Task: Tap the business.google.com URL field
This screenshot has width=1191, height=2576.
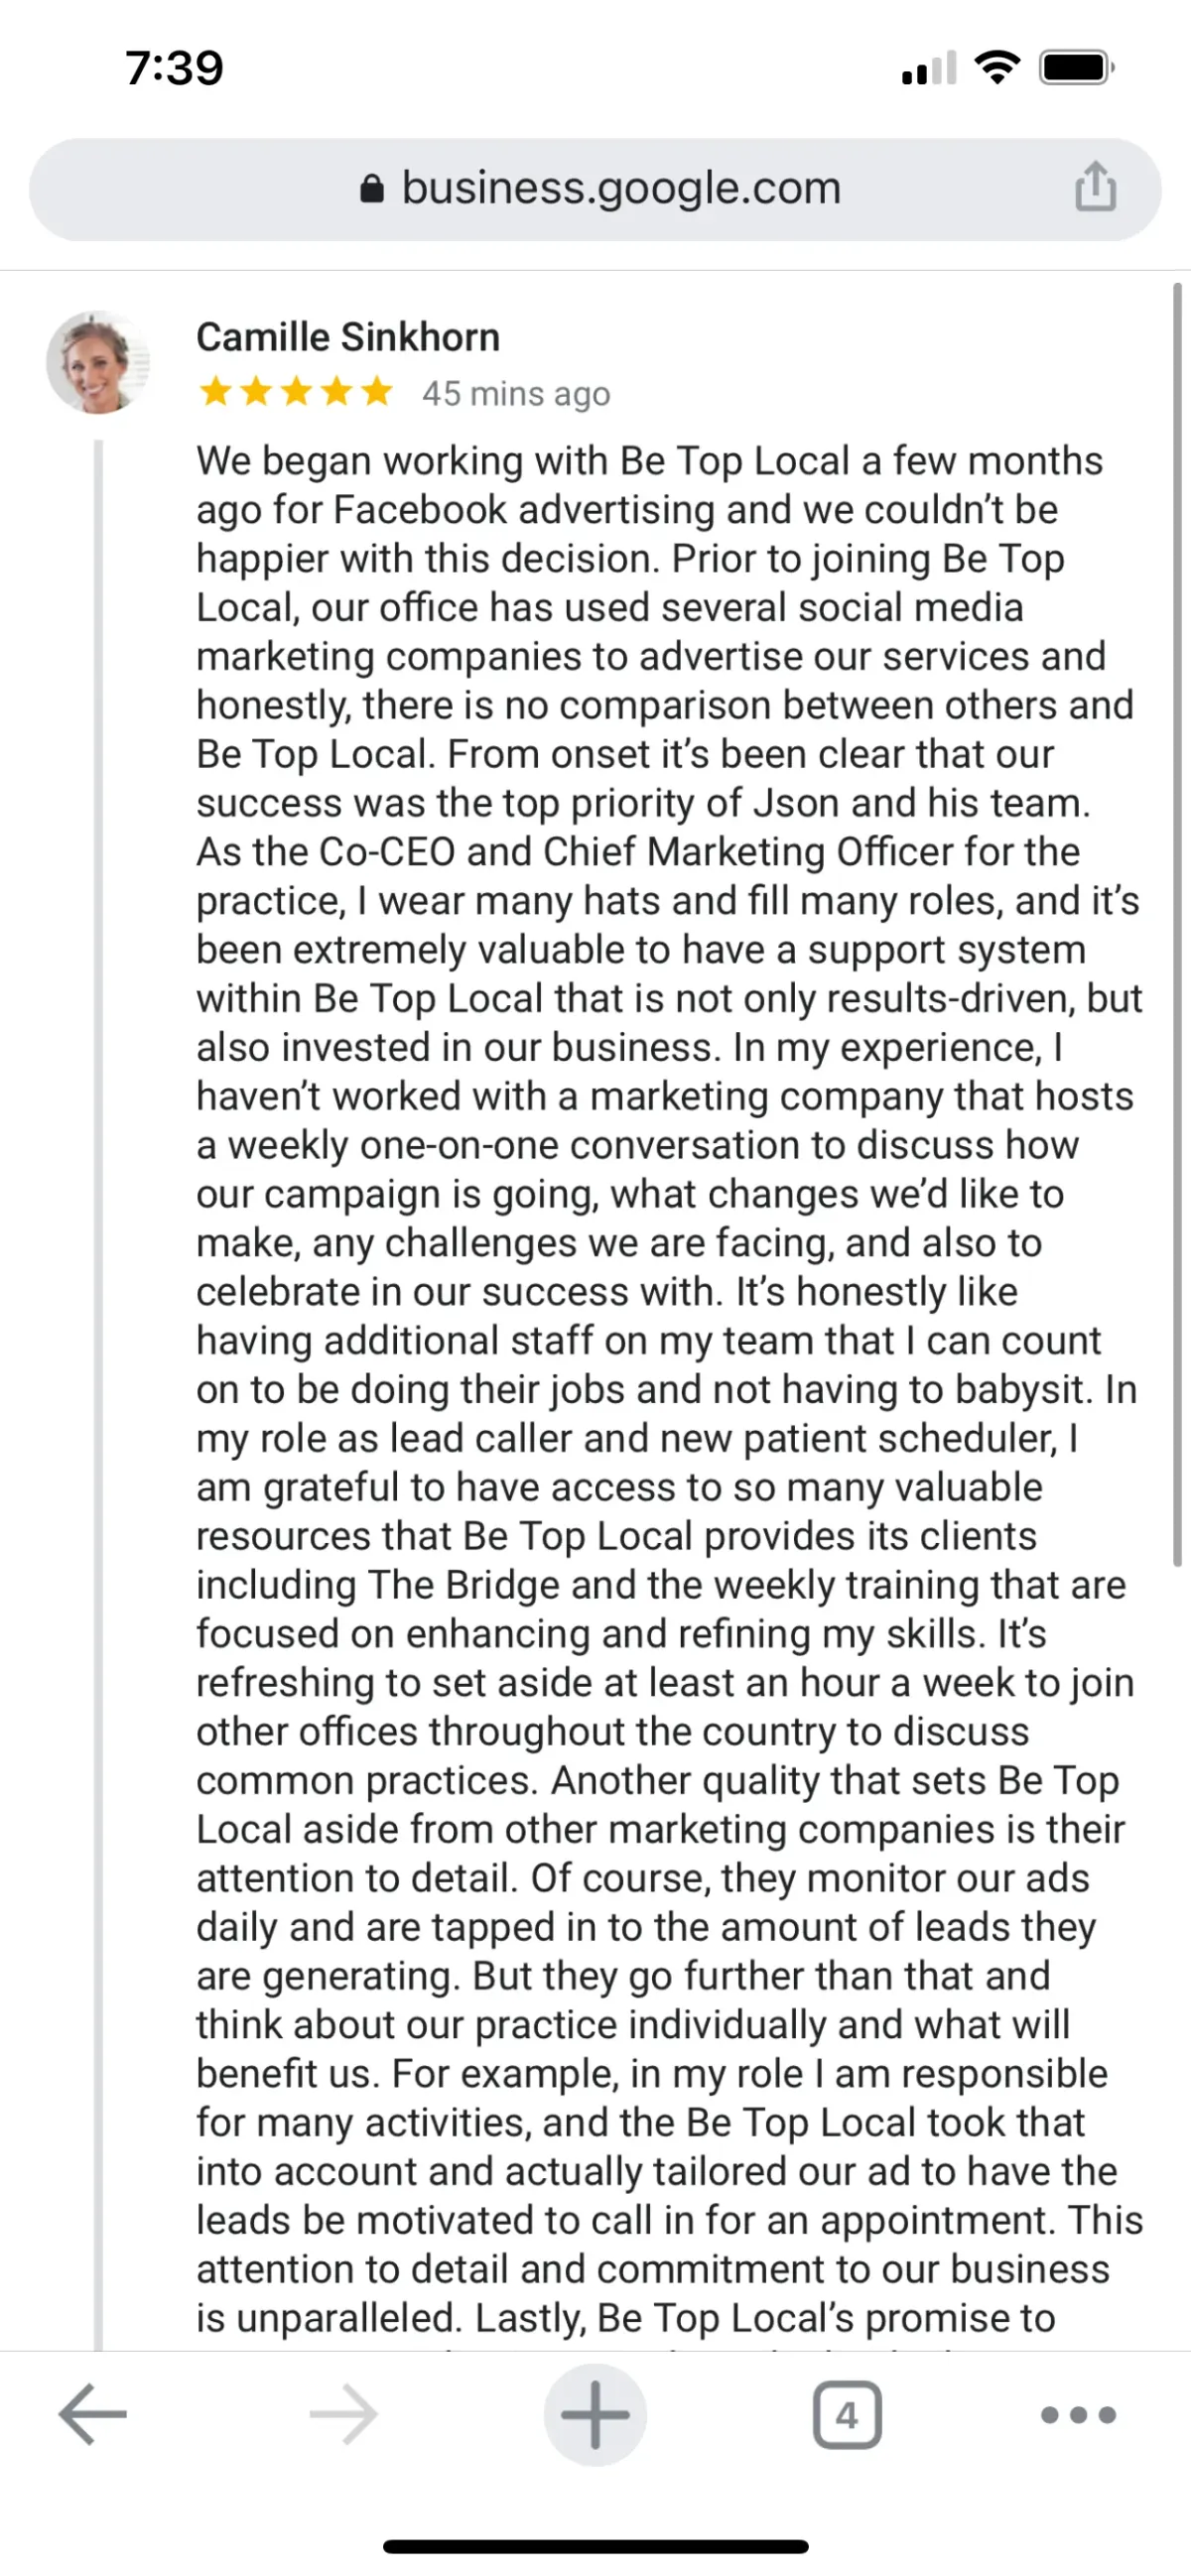Action: pos(620,188)
